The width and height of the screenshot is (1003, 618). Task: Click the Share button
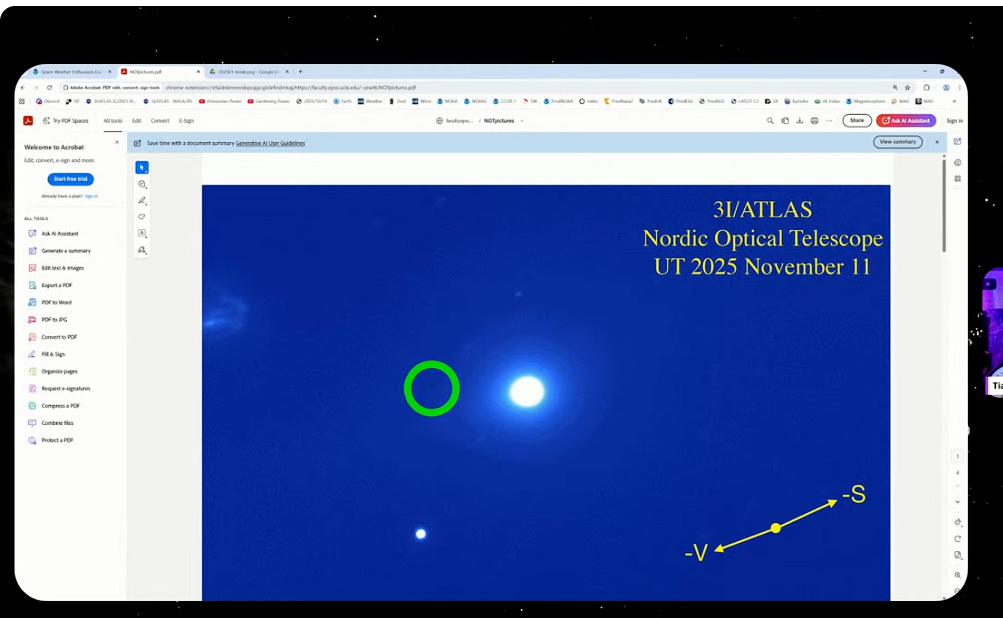(857, 120)
